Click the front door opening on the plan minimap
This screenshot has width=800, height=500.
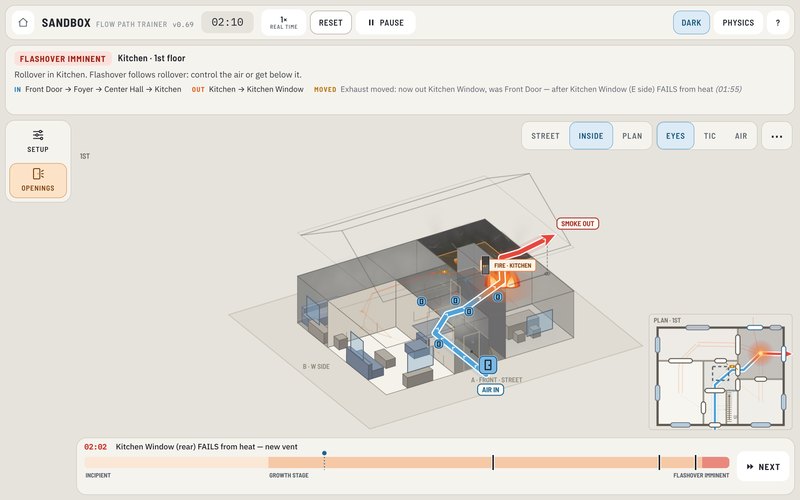(715, 425)
